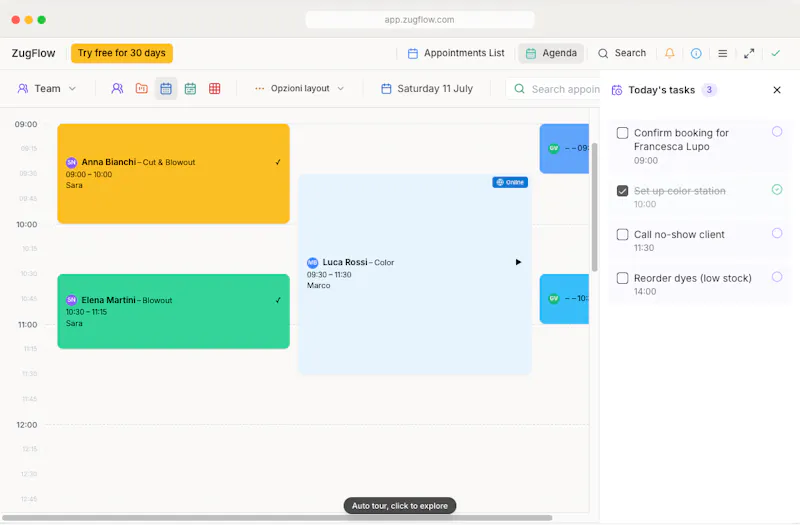Open the Appointments List tab

coord(456,53)
